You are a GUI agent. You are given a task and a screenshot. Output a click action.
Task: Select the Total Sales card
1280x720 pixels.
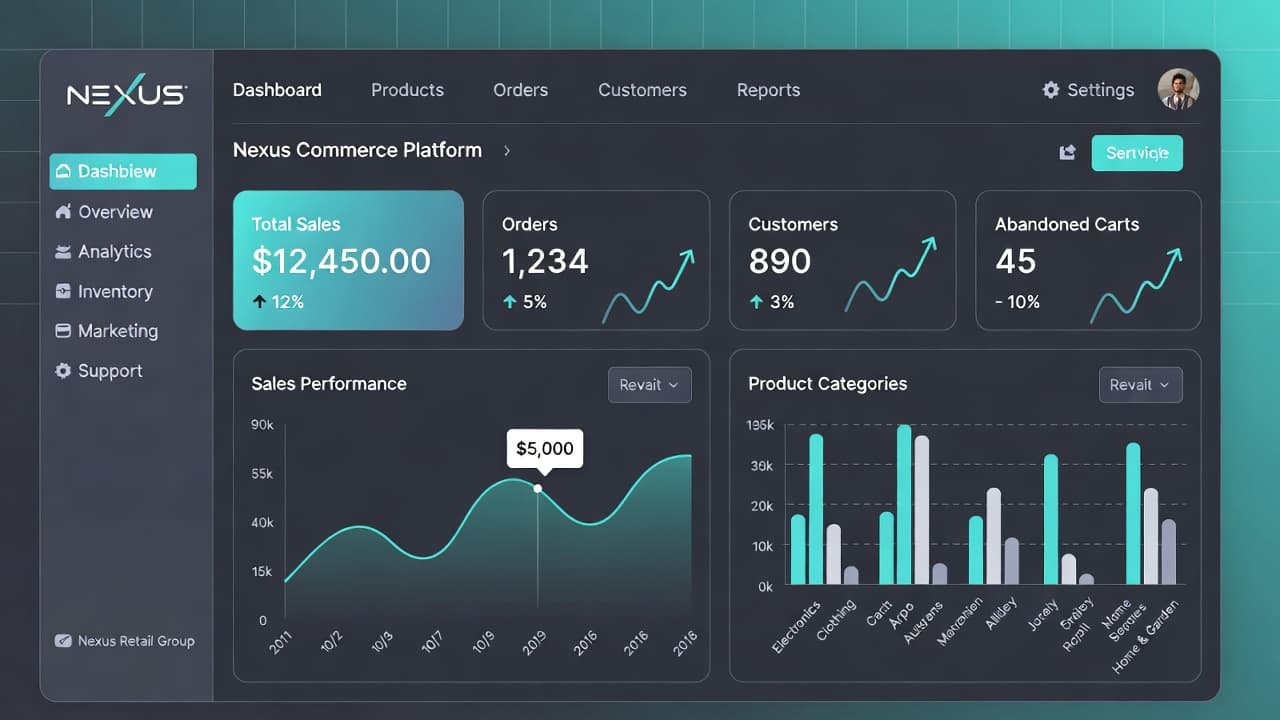click(x=348, y=260)
